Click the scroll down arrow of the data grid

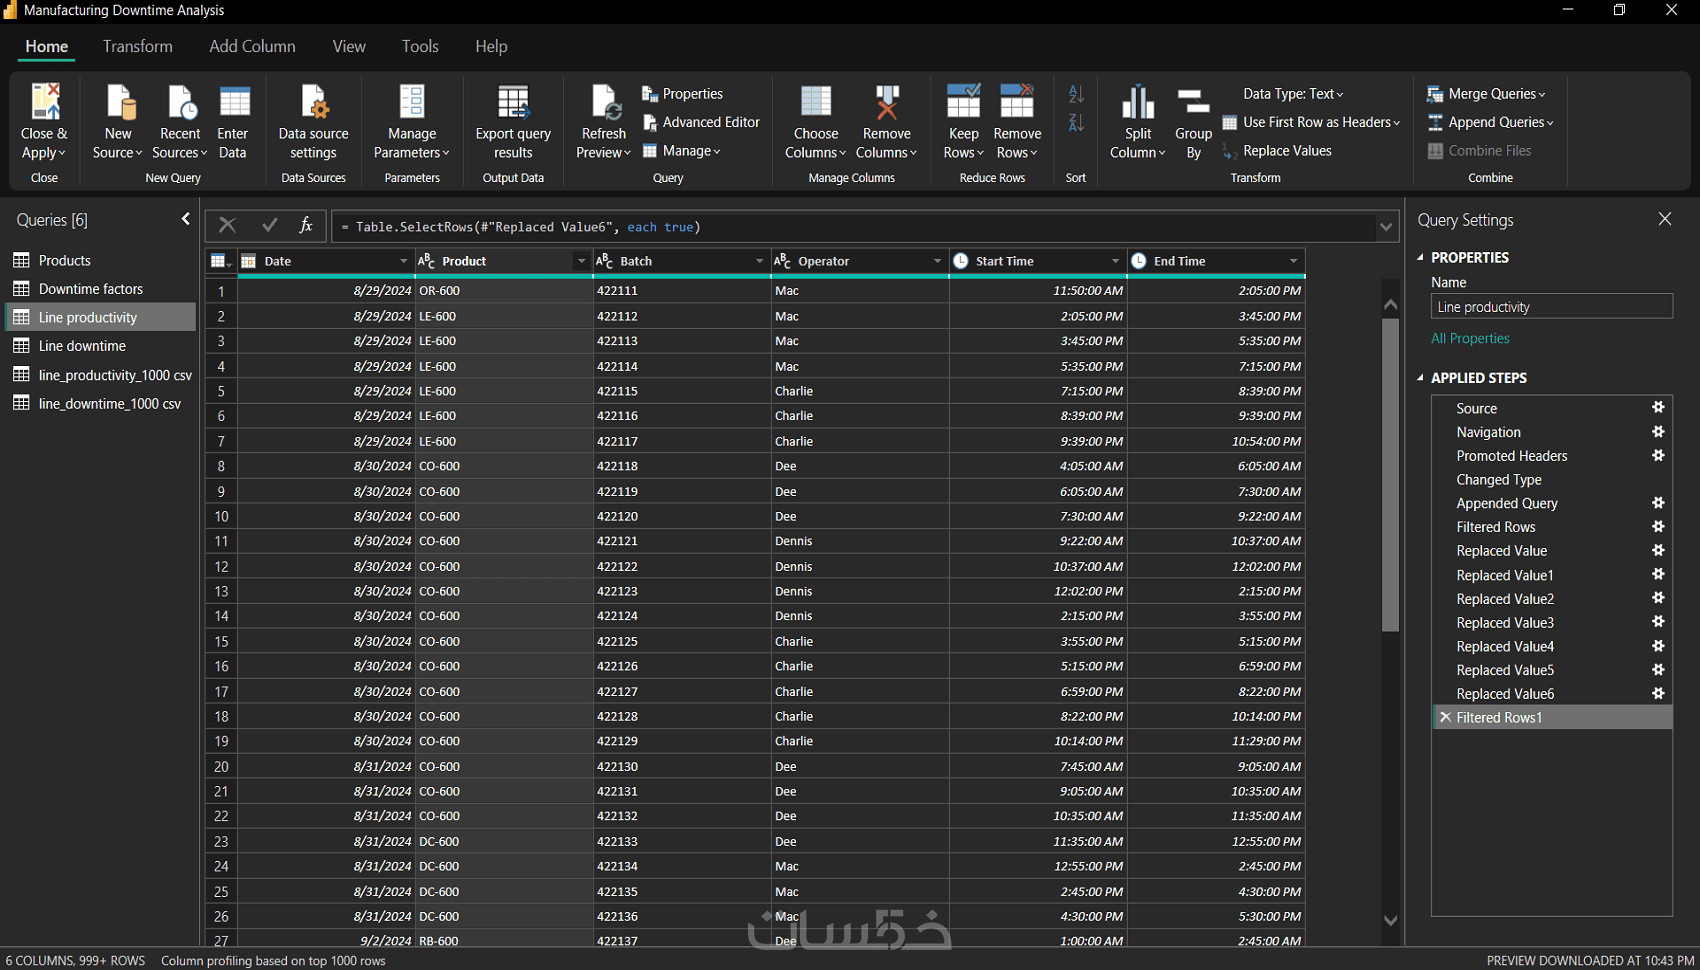(1390, 921)
